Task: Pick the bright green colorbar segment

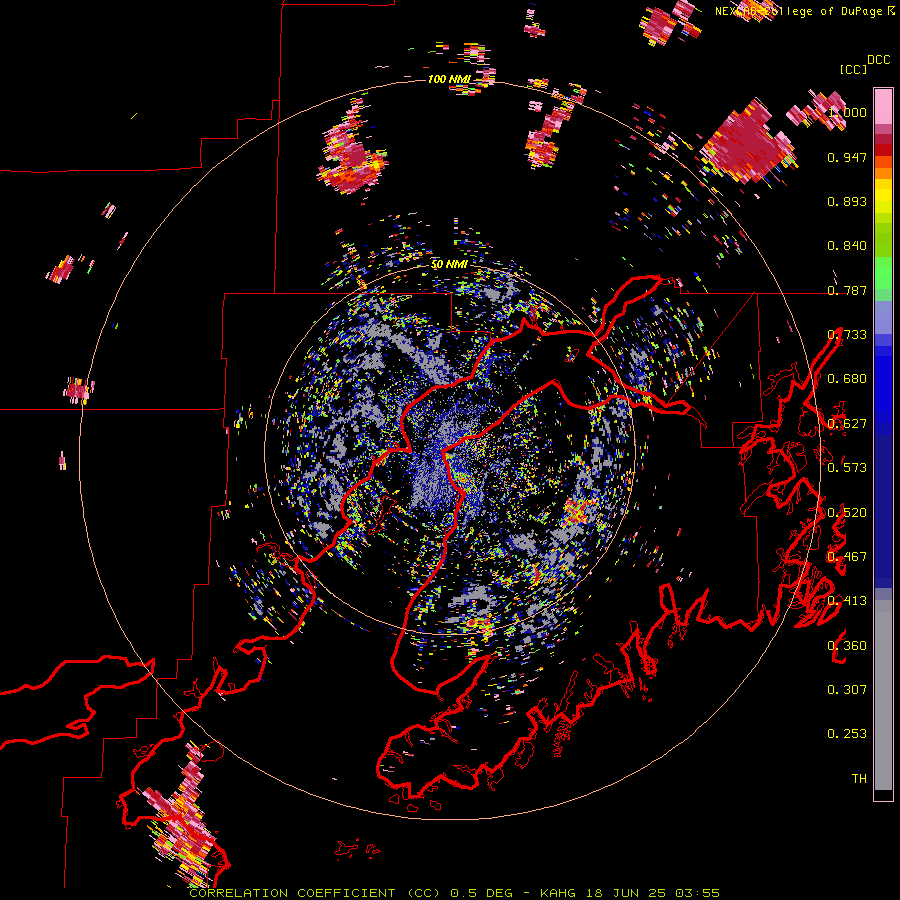Action: [x=883, y=273]
